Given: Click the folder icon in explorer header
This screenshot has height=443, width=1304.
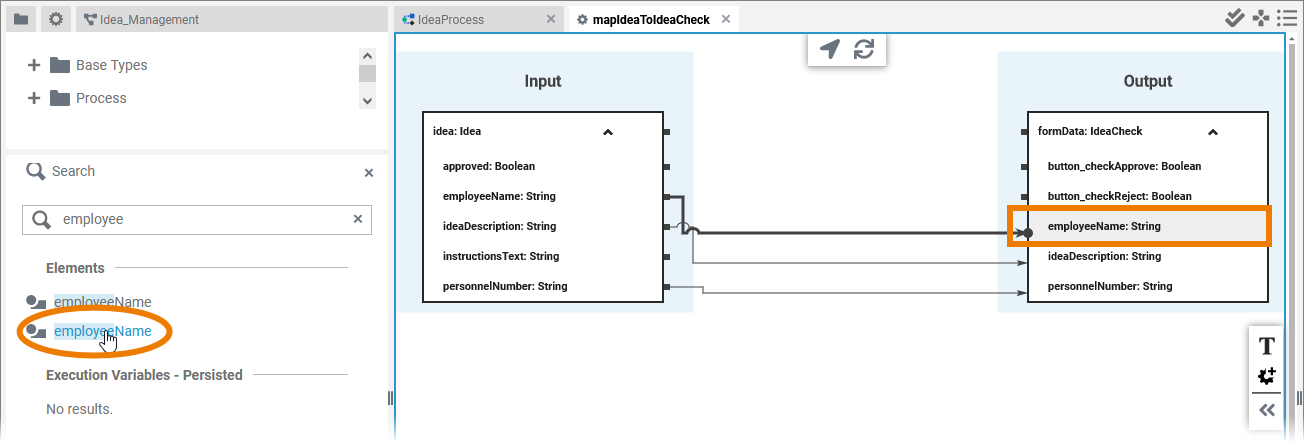Looking at the screenshot, I should coord(21,19).
